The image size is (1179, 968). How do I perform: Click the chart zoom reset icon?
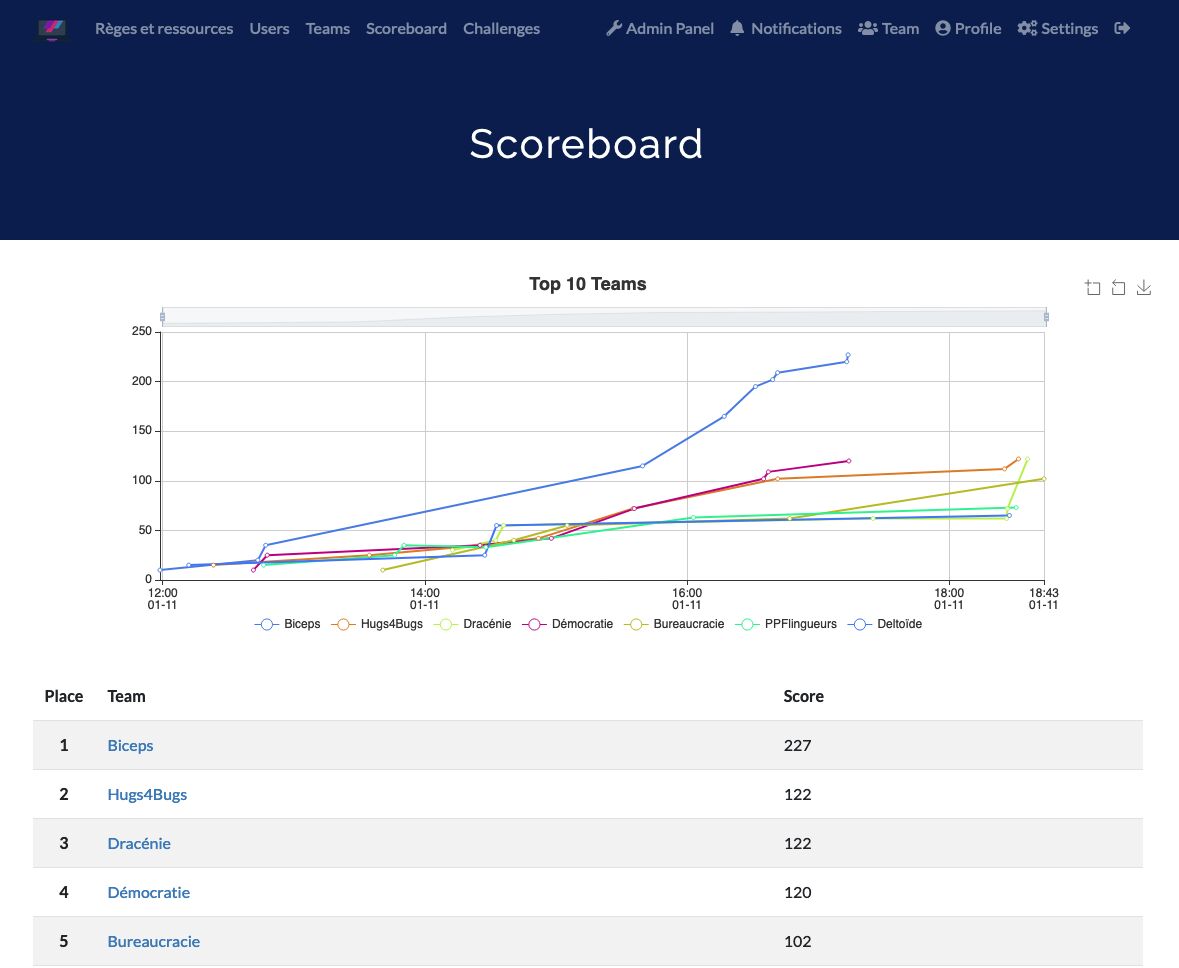[1118, 287]
